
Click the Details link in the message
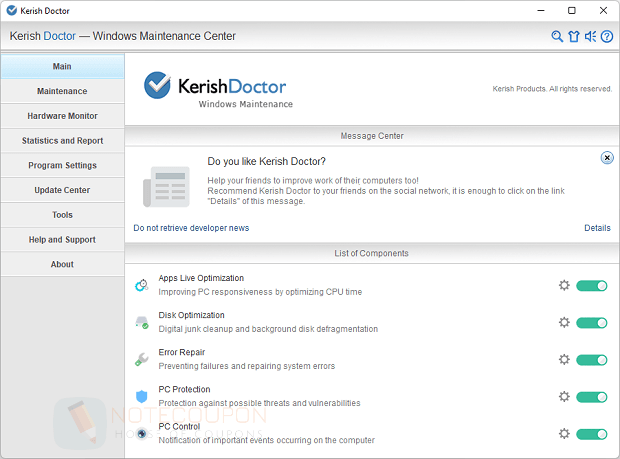[597, 228]
